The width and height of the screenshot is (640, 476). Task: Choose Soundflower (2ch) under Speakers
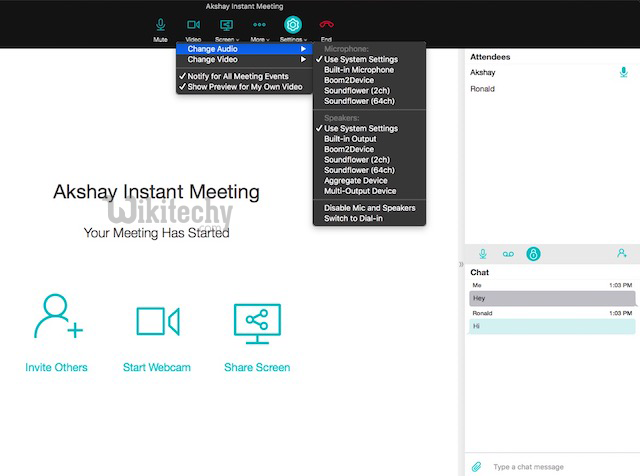tap(369, 160)
